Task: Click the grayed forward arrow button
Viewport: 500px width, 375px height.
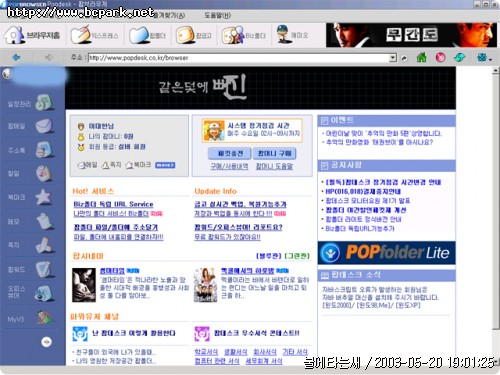Action: (49, 57)
